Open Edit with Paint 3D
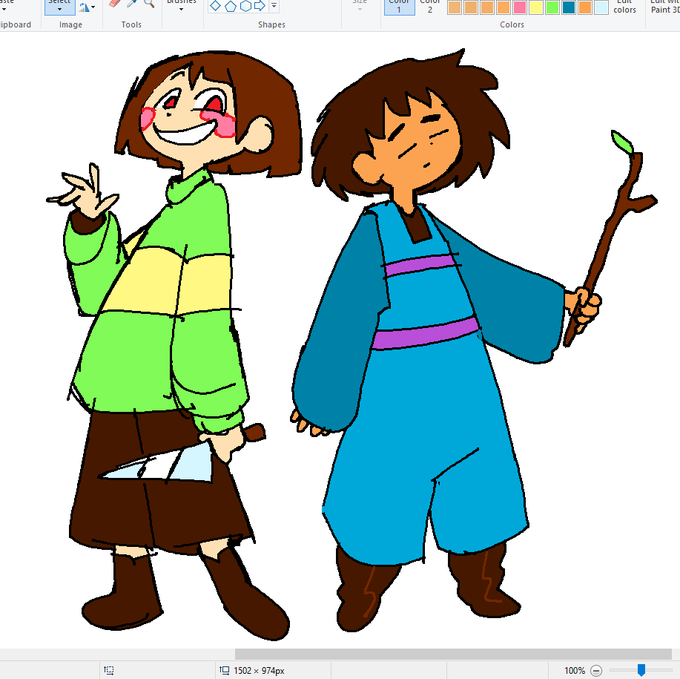This screenshot has width=680, height=679. click(x=664, y=7)
